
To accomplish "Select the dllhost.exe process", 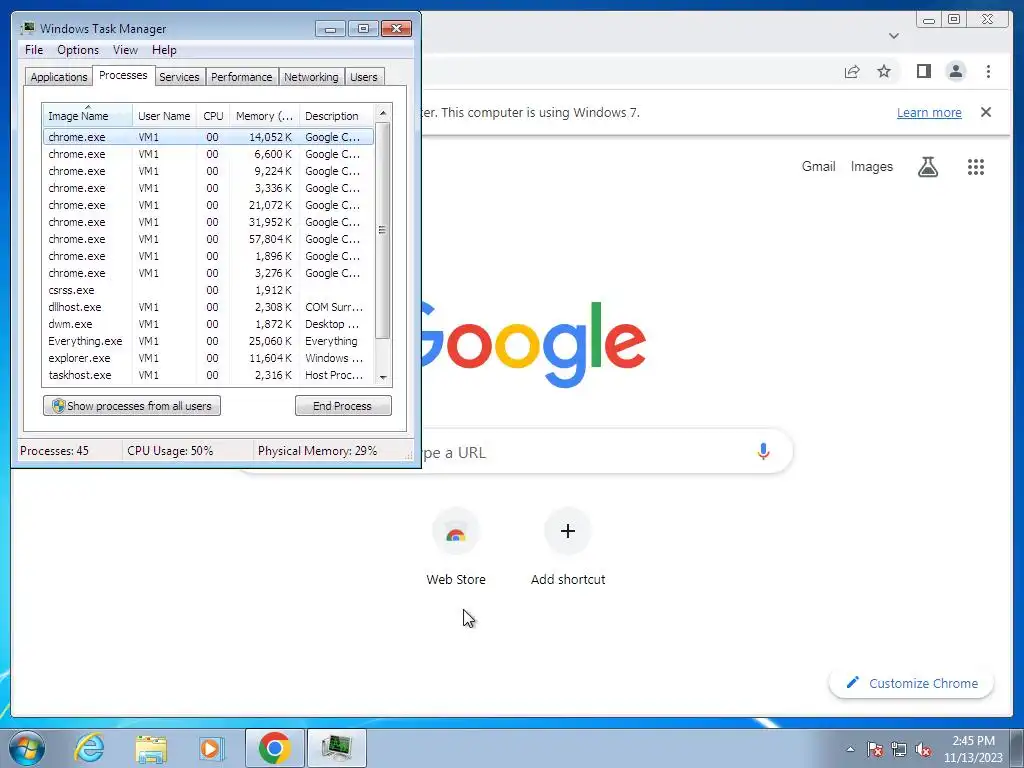I will [x=208, y=307].
